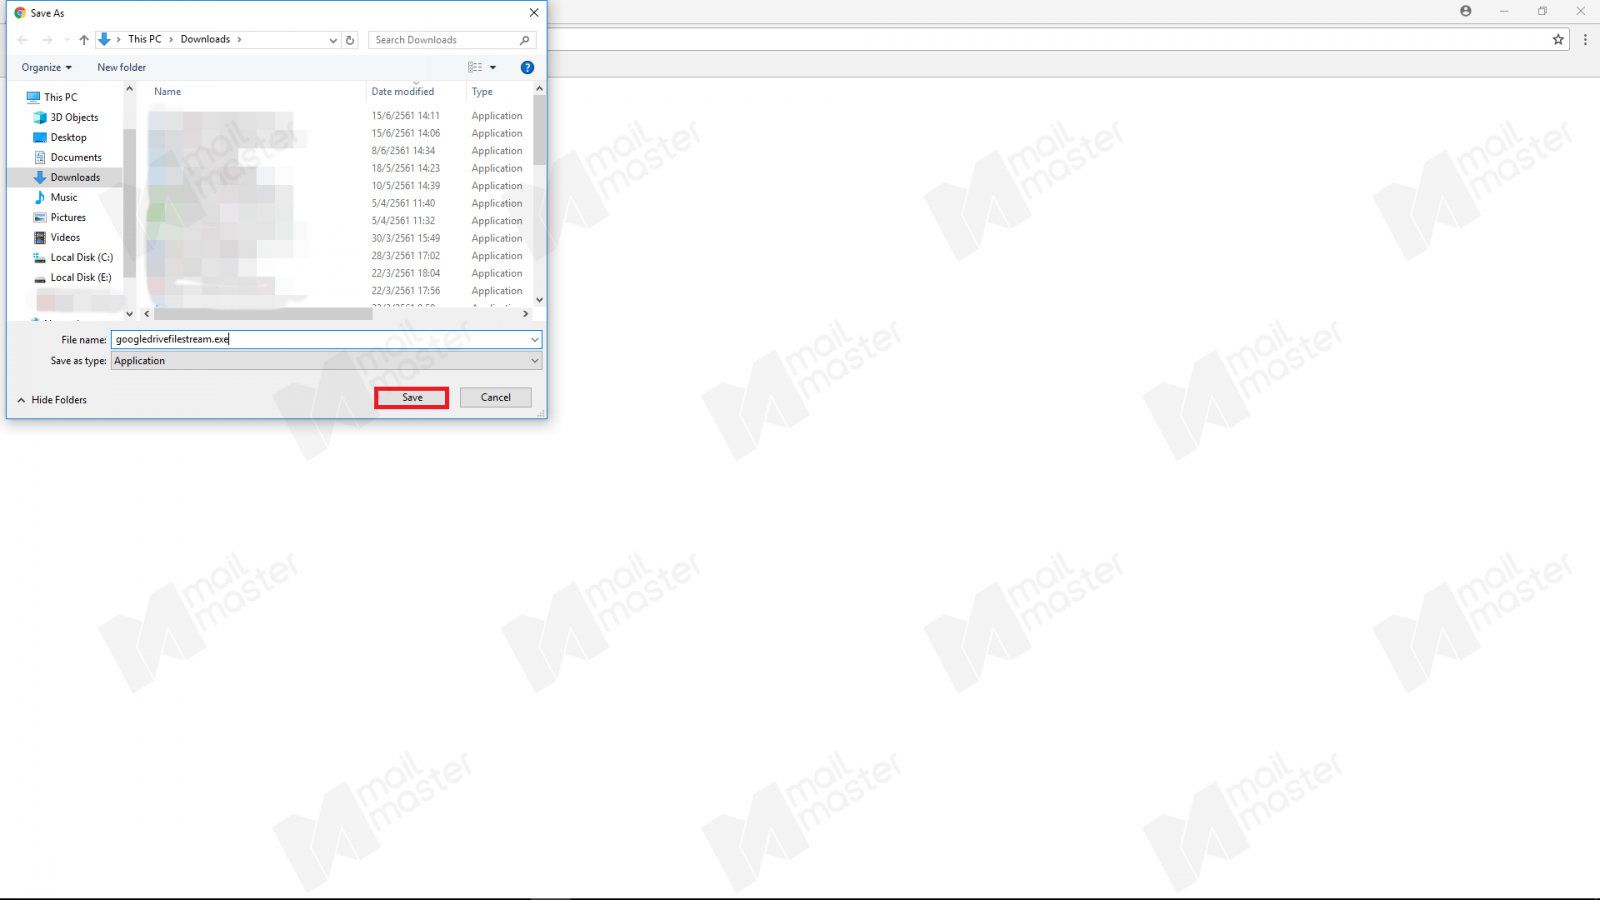Click New folder
The image size is (1600, 900).
(x=122, y=67)
